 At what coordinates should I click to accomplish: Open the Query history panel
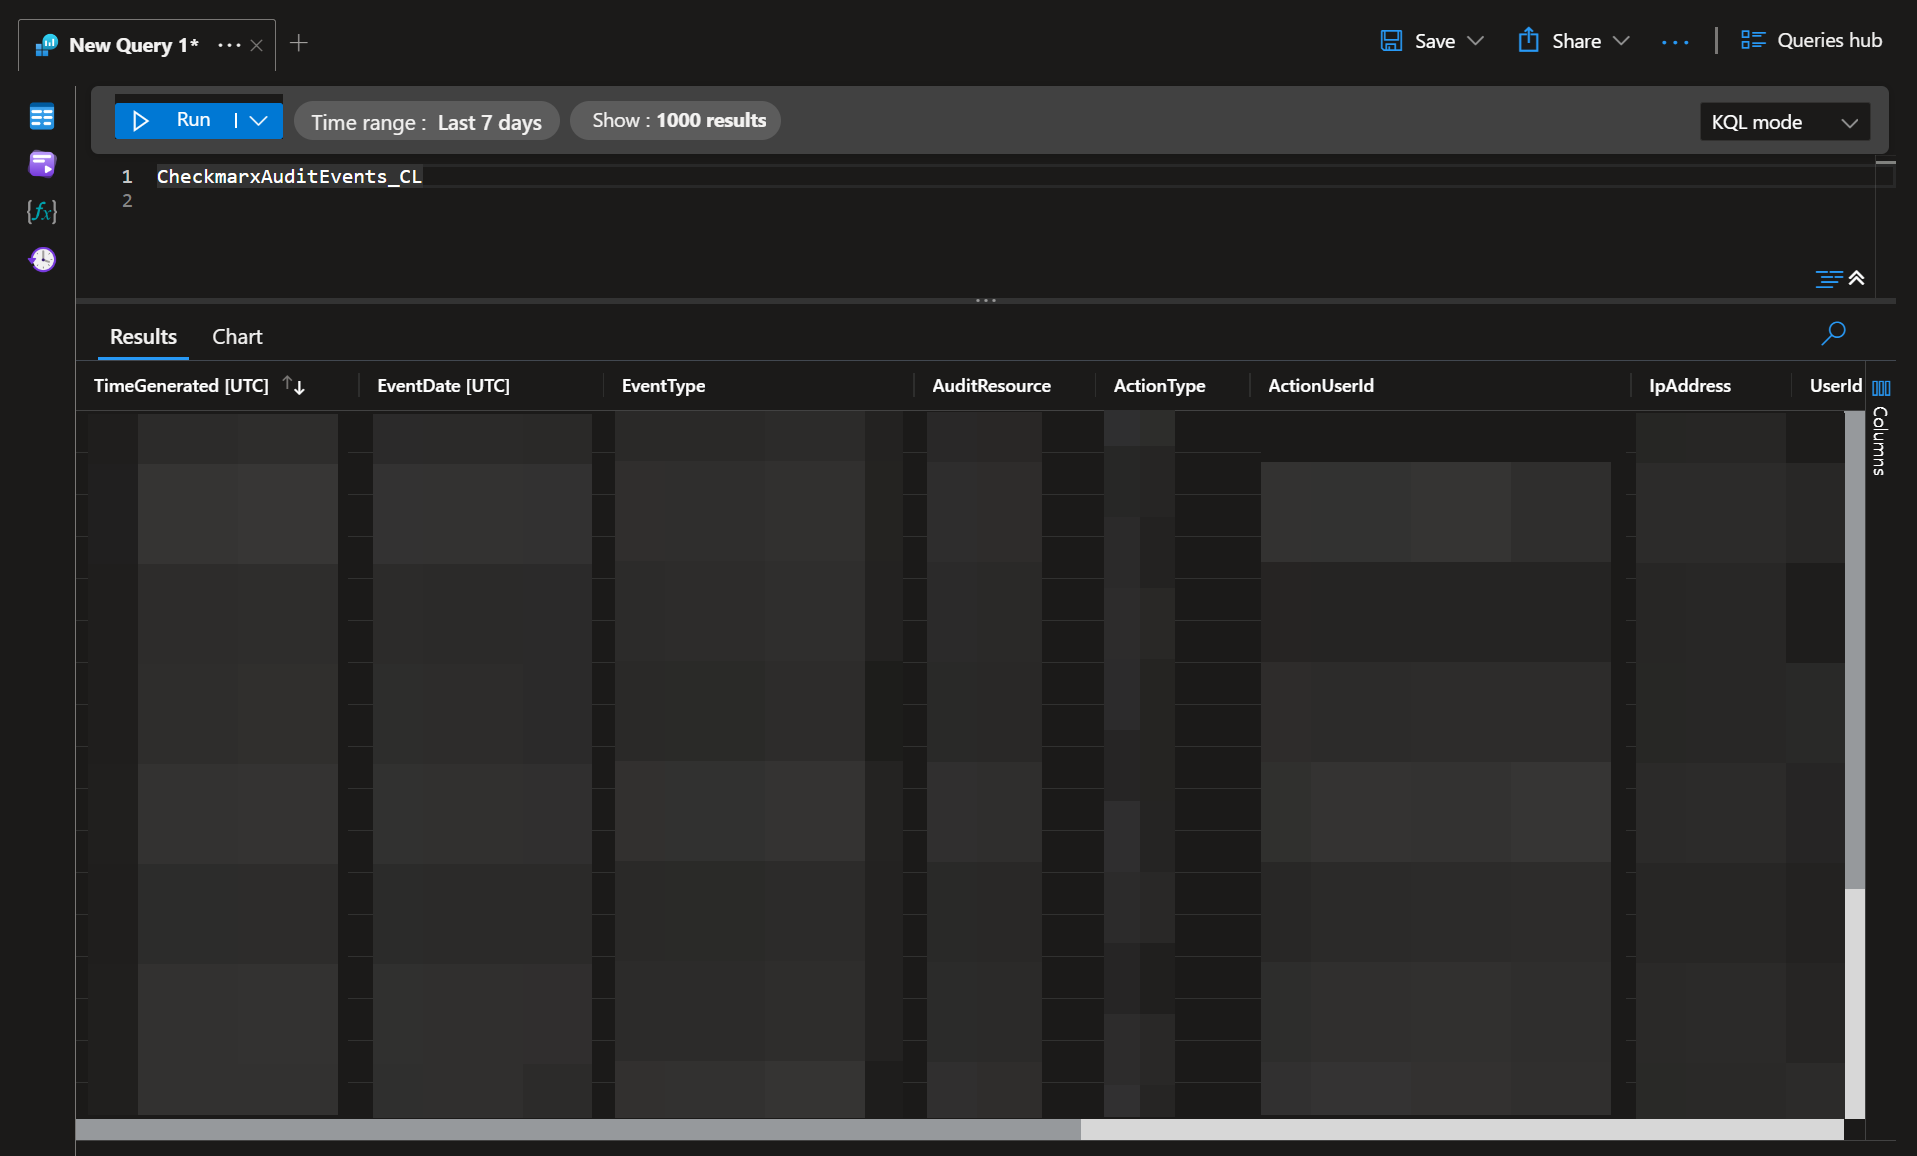coord(42,259)
